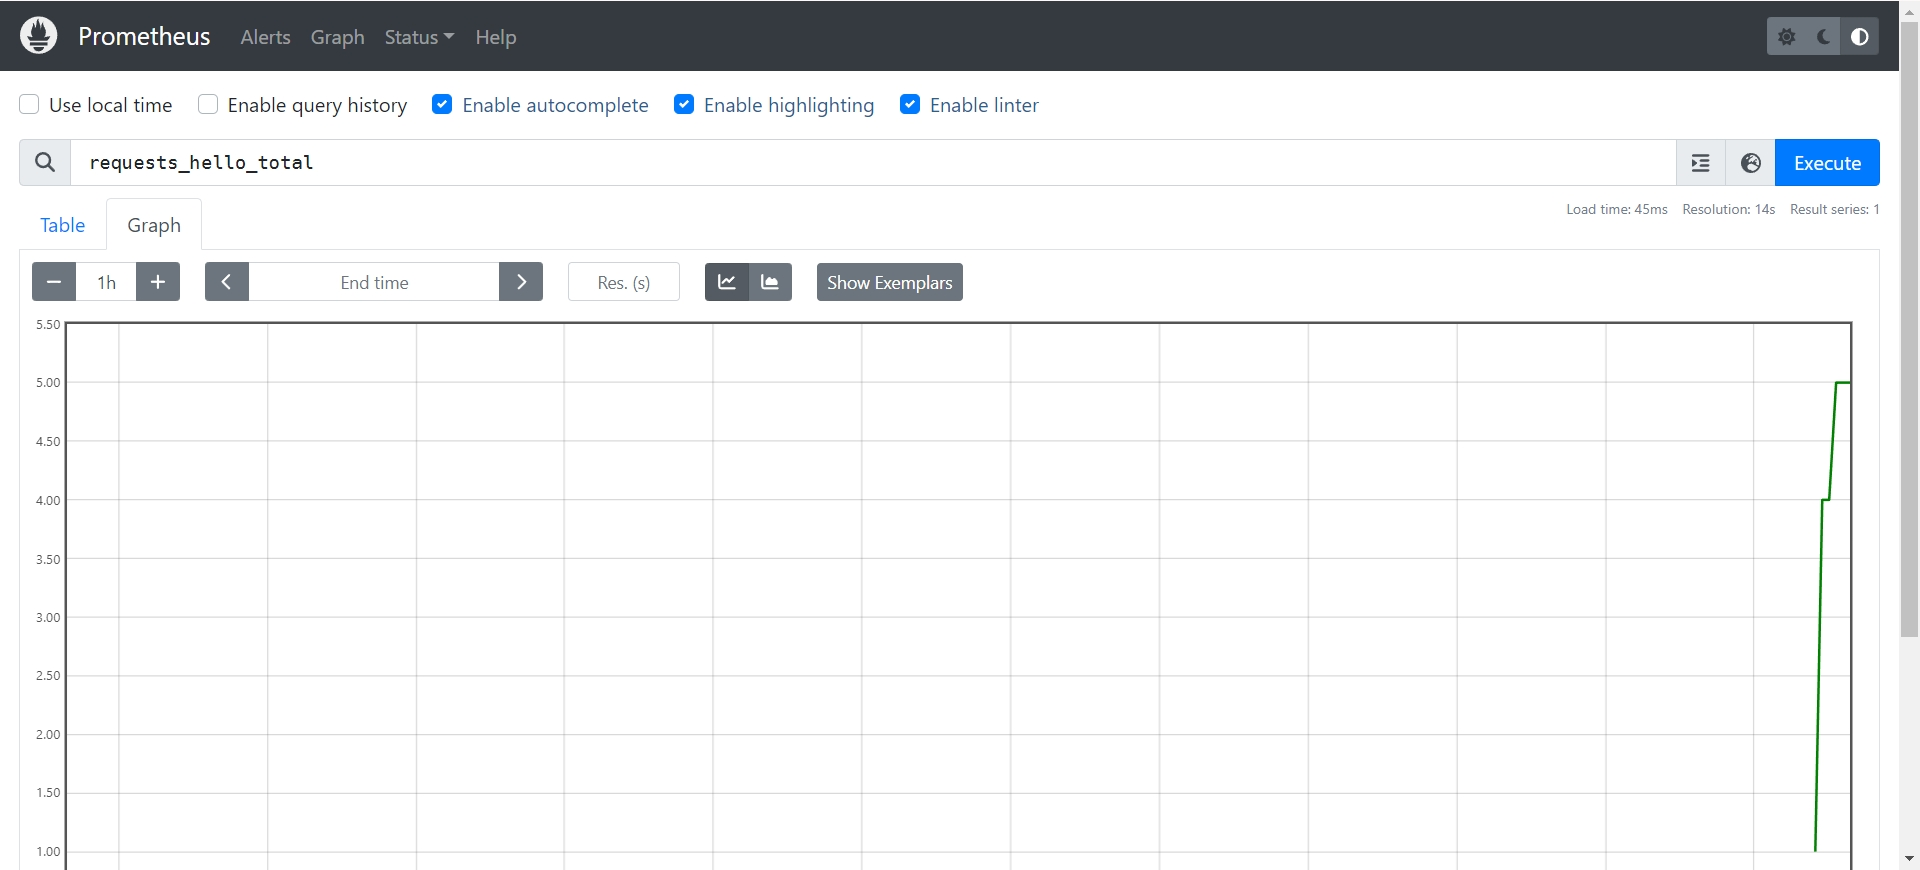
Task: Select the Graph tab
Action: coord(154,225)
